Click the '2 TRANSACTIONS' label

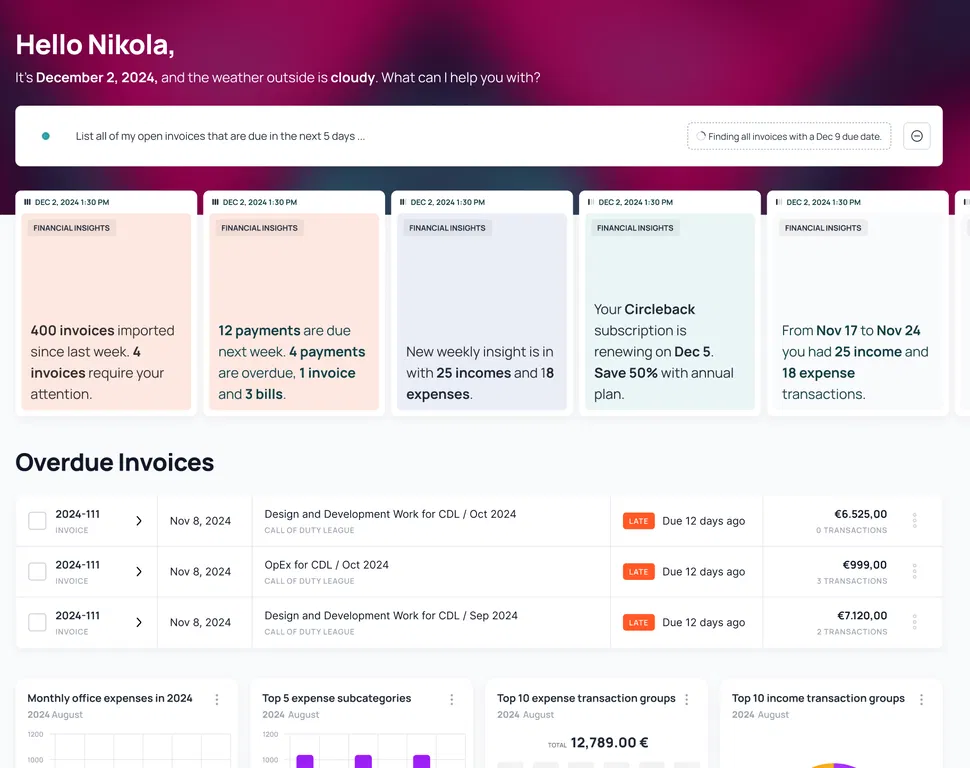(x=852, y=632)
